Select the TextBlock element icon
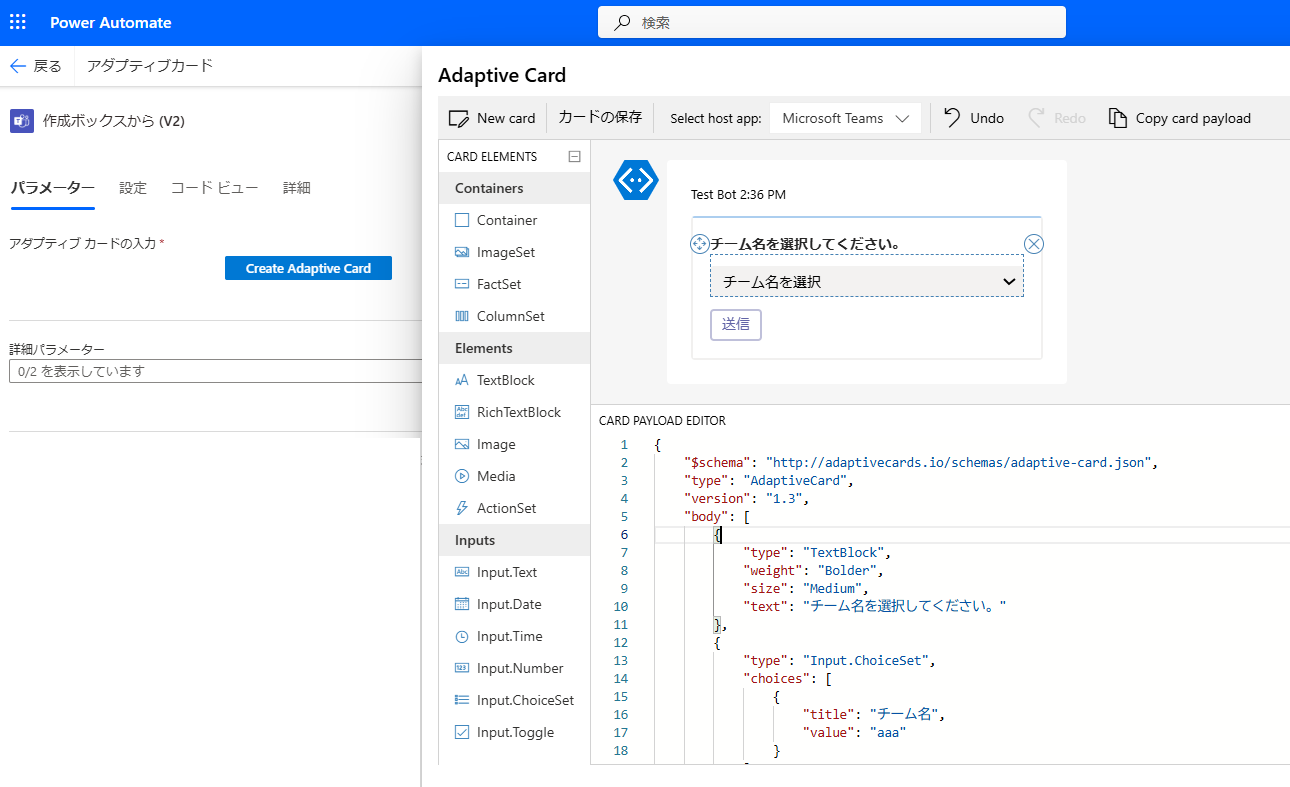The image size is (1290, 787). click(462, 380)
